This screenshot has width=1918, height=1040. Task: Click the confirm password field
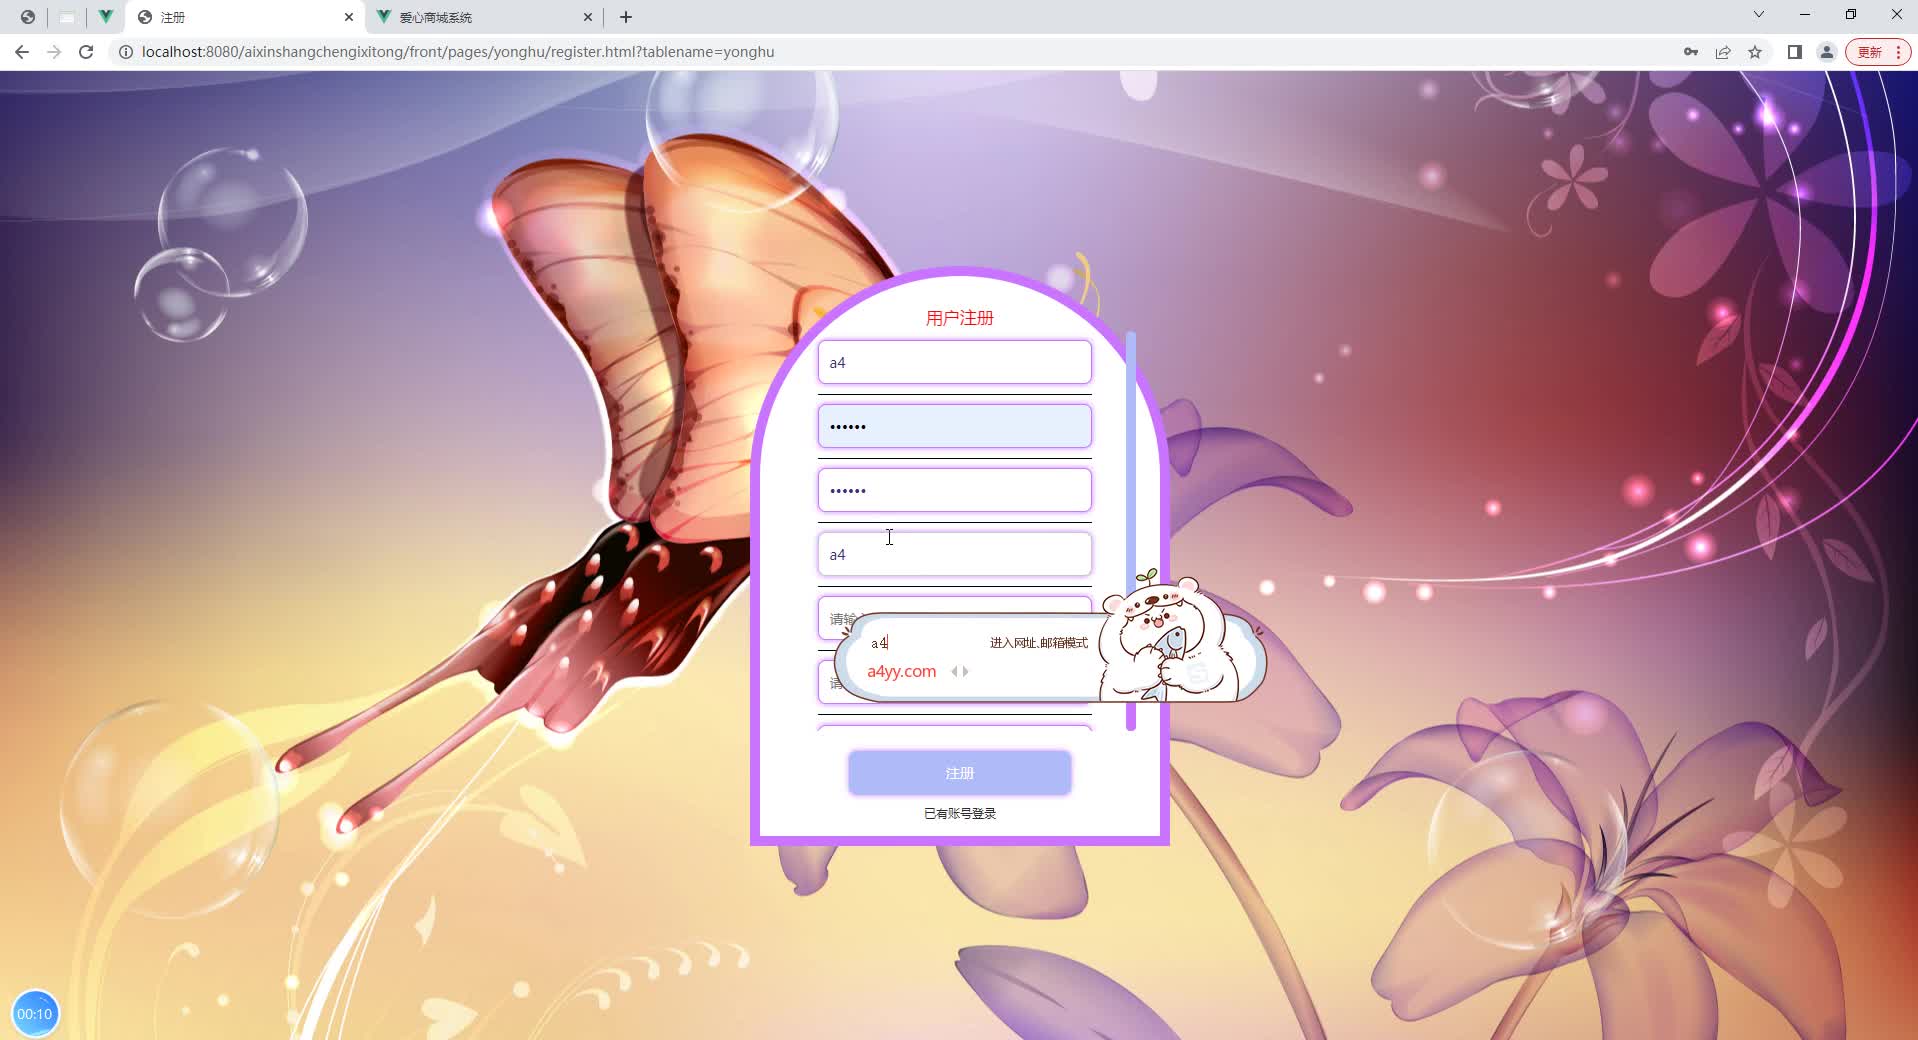[955, 490]
